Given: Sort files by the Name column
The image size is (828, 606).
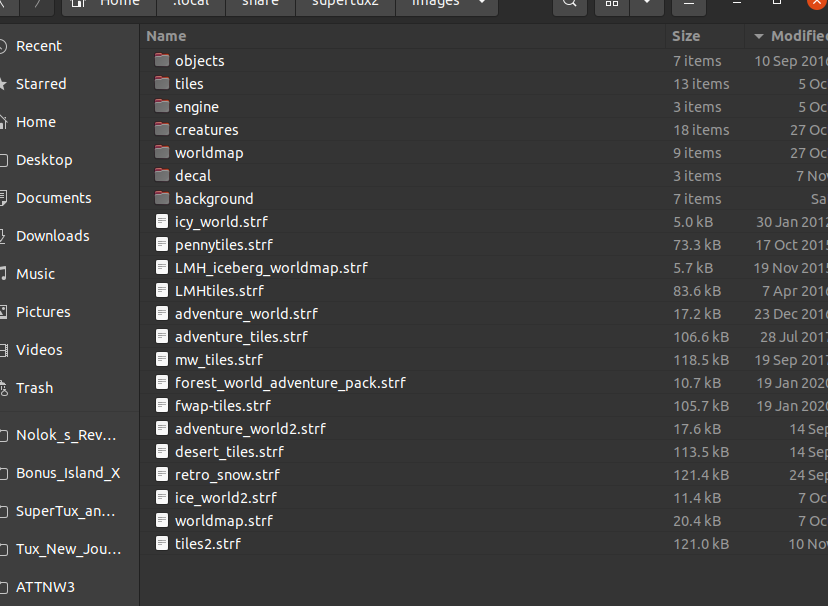Looking at the screenshot, I should (x=167, y=36).
